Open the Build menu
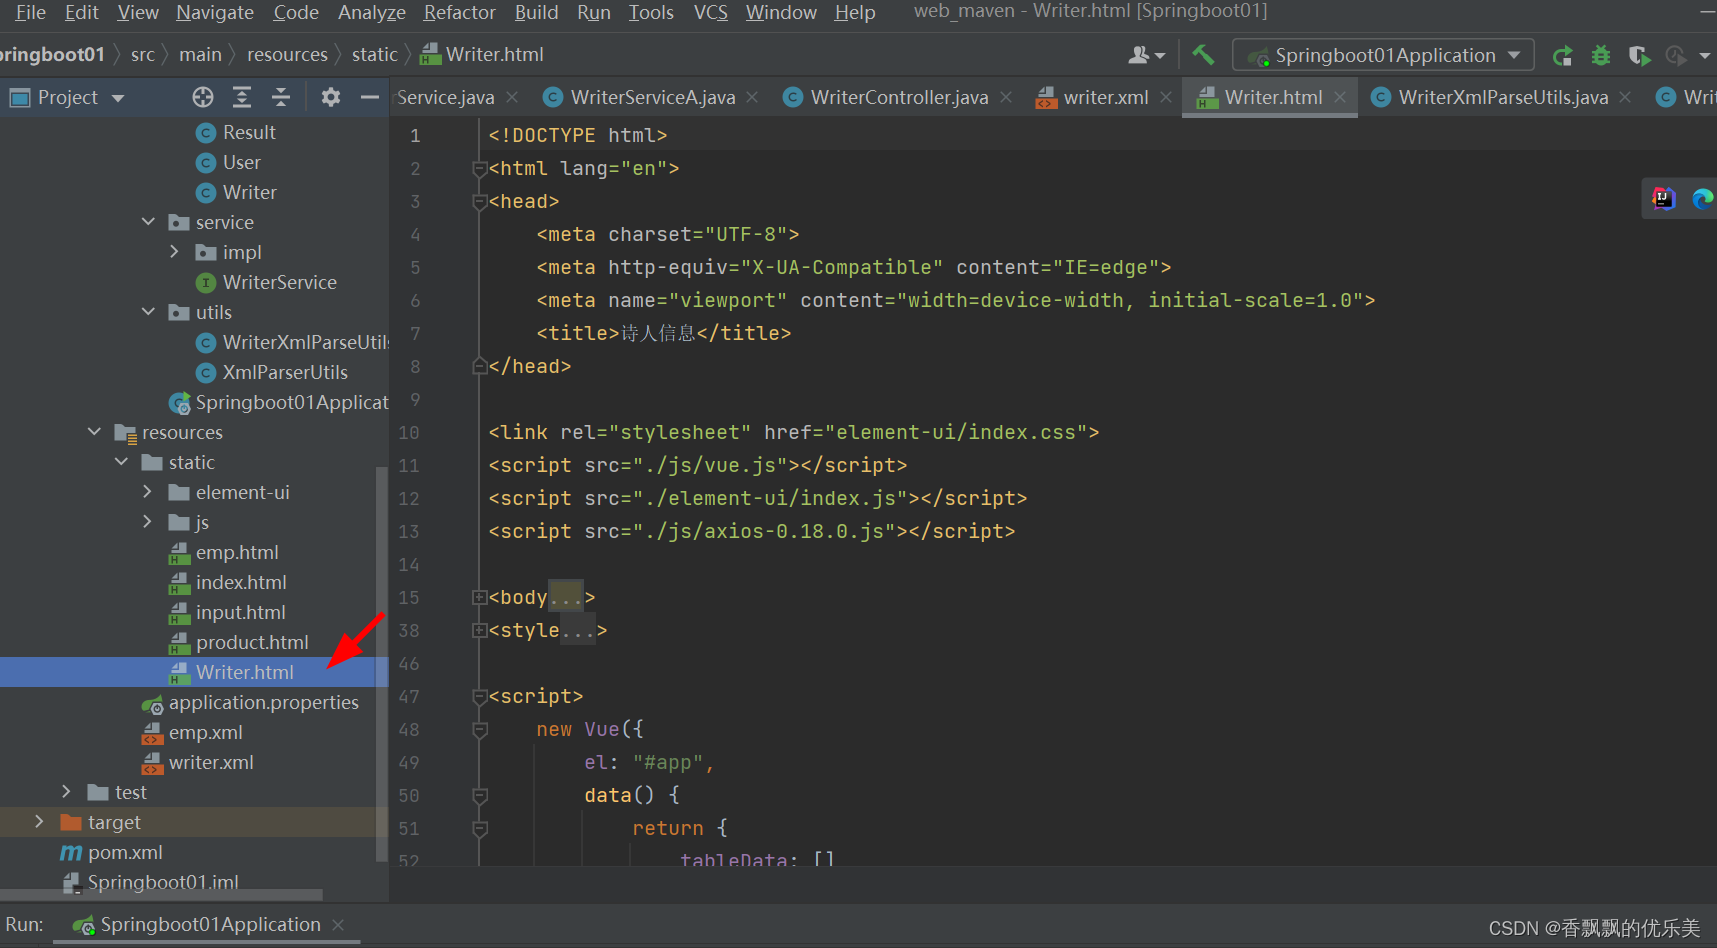Image resolution: width=1717 pixels, height=948 pixels. (536, 12)
